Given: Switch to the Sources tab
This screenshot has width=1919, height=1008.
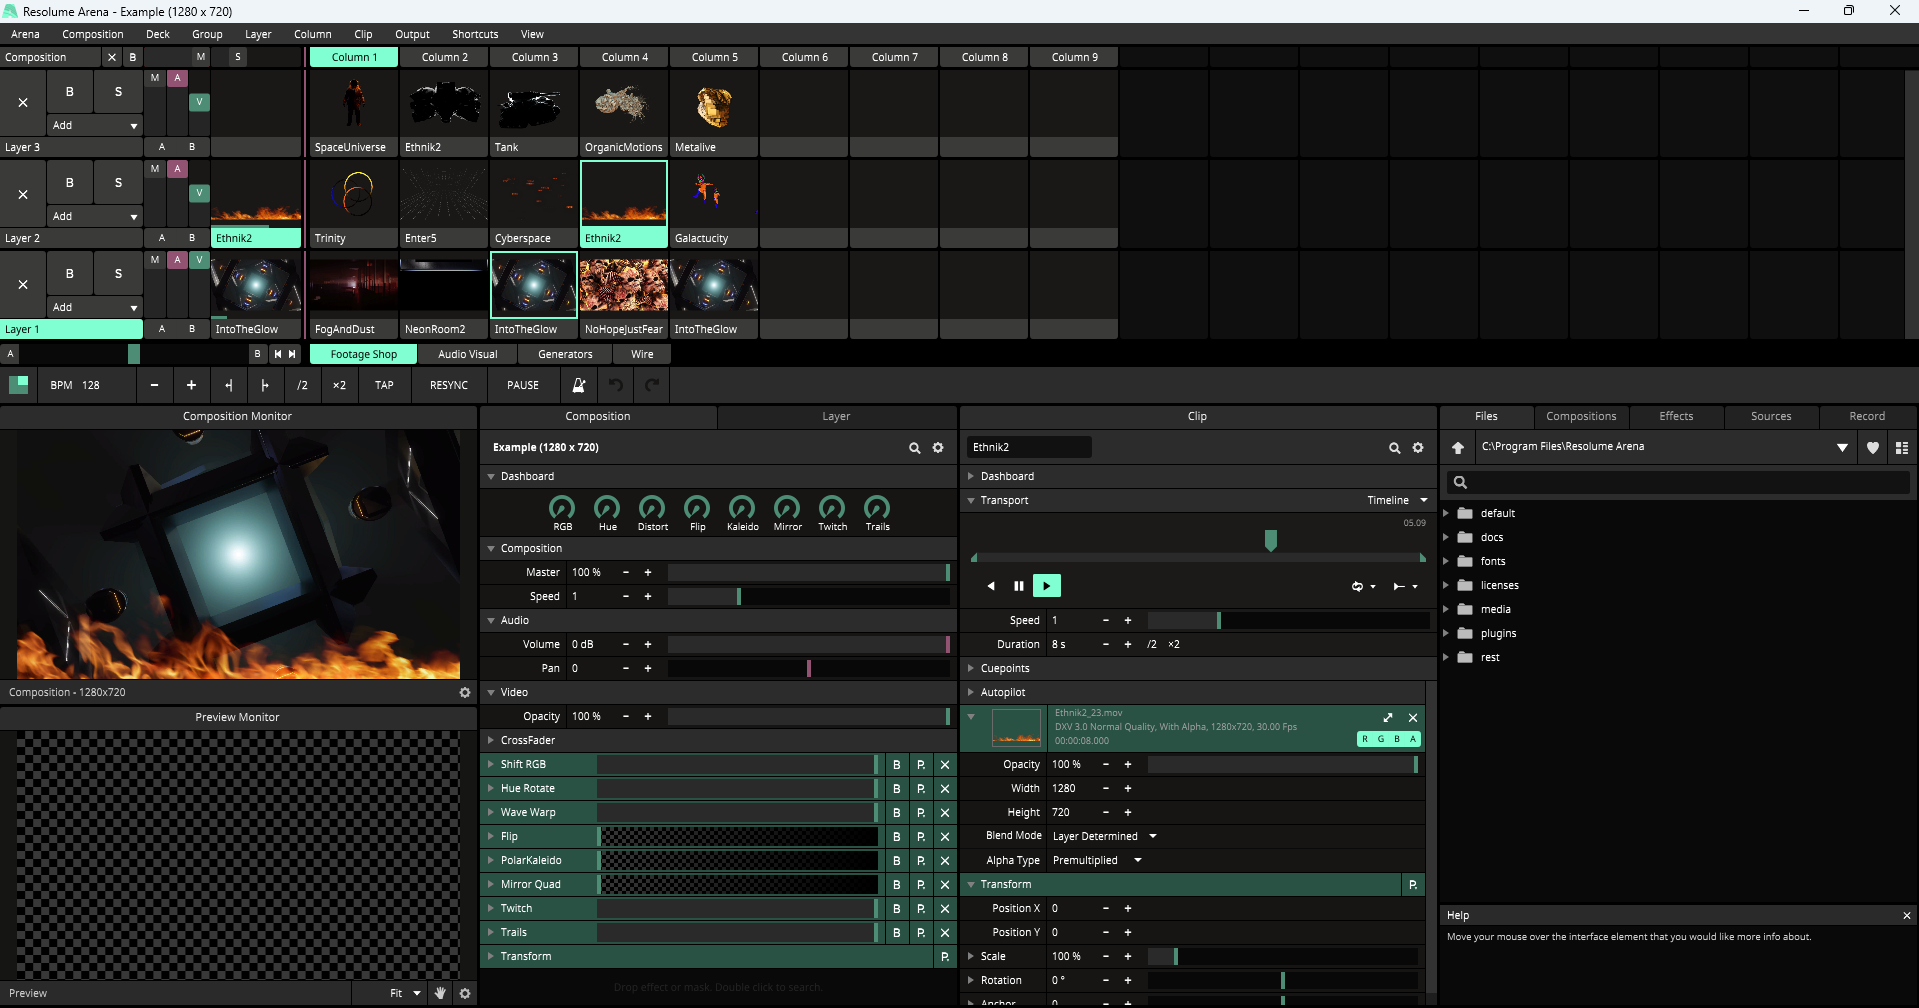Looking at the screenshot, I should (1771, 416).
